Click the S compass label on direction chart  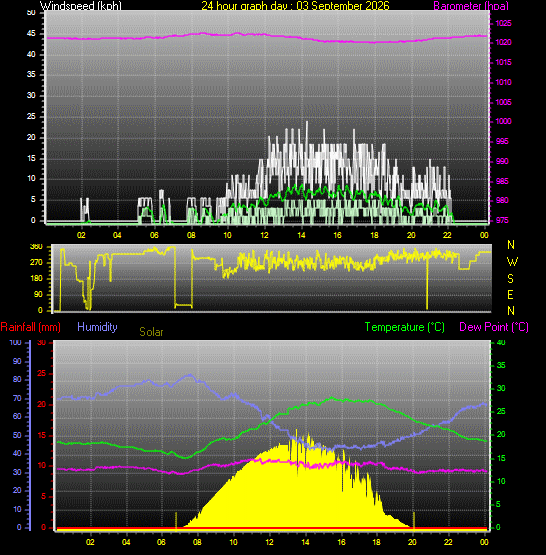click(x=510, y=279)
